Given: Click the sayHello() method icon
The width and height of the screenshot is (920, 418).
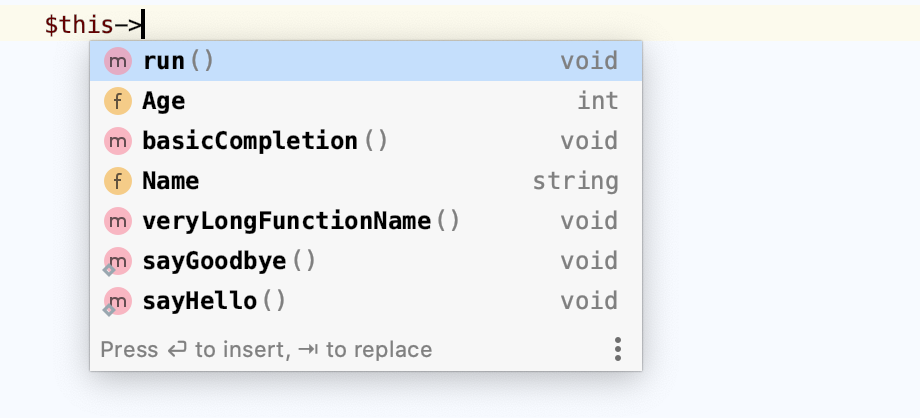Looking at the screenshot, I should pyautogui.click(x=118, y=301).
